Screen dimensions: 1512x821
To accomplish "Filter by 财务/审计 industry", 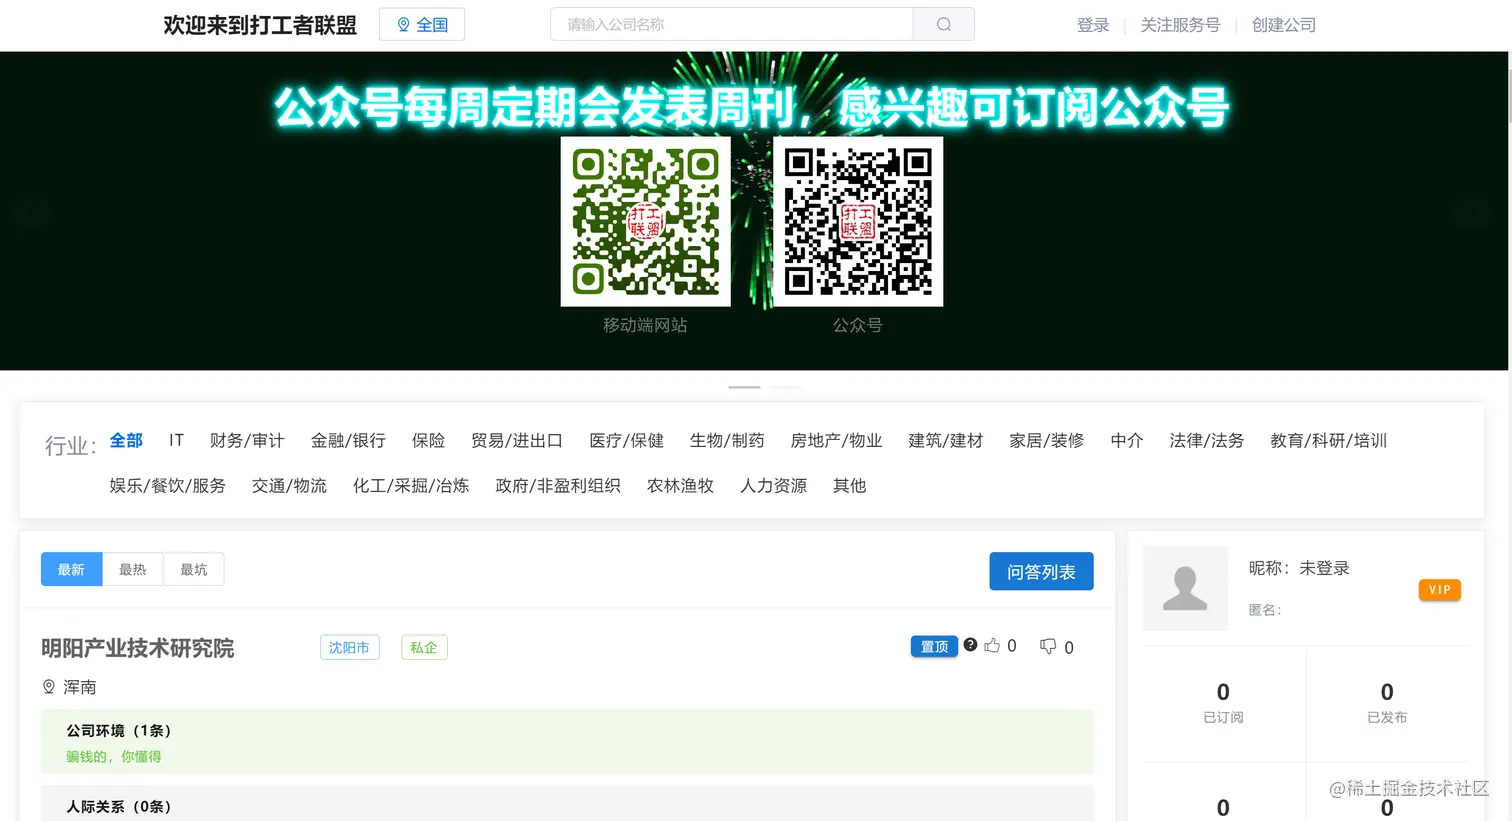I will click(x=247, y=440).
